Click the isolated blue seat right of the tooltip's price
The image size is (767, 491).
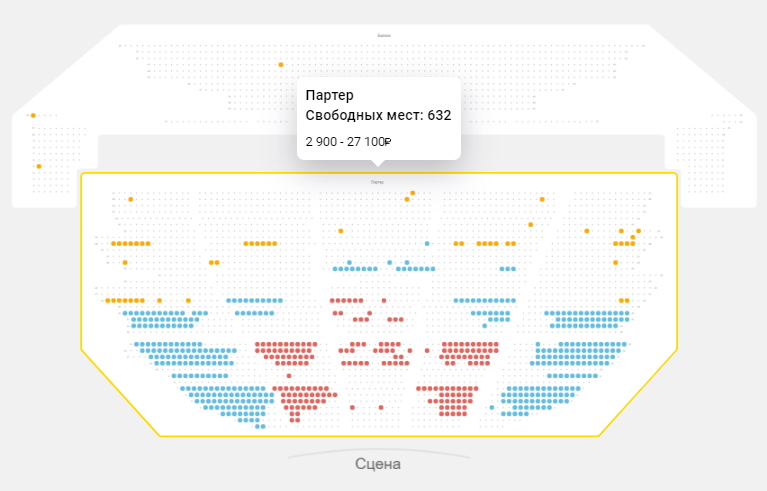click(x=427, y=243)
